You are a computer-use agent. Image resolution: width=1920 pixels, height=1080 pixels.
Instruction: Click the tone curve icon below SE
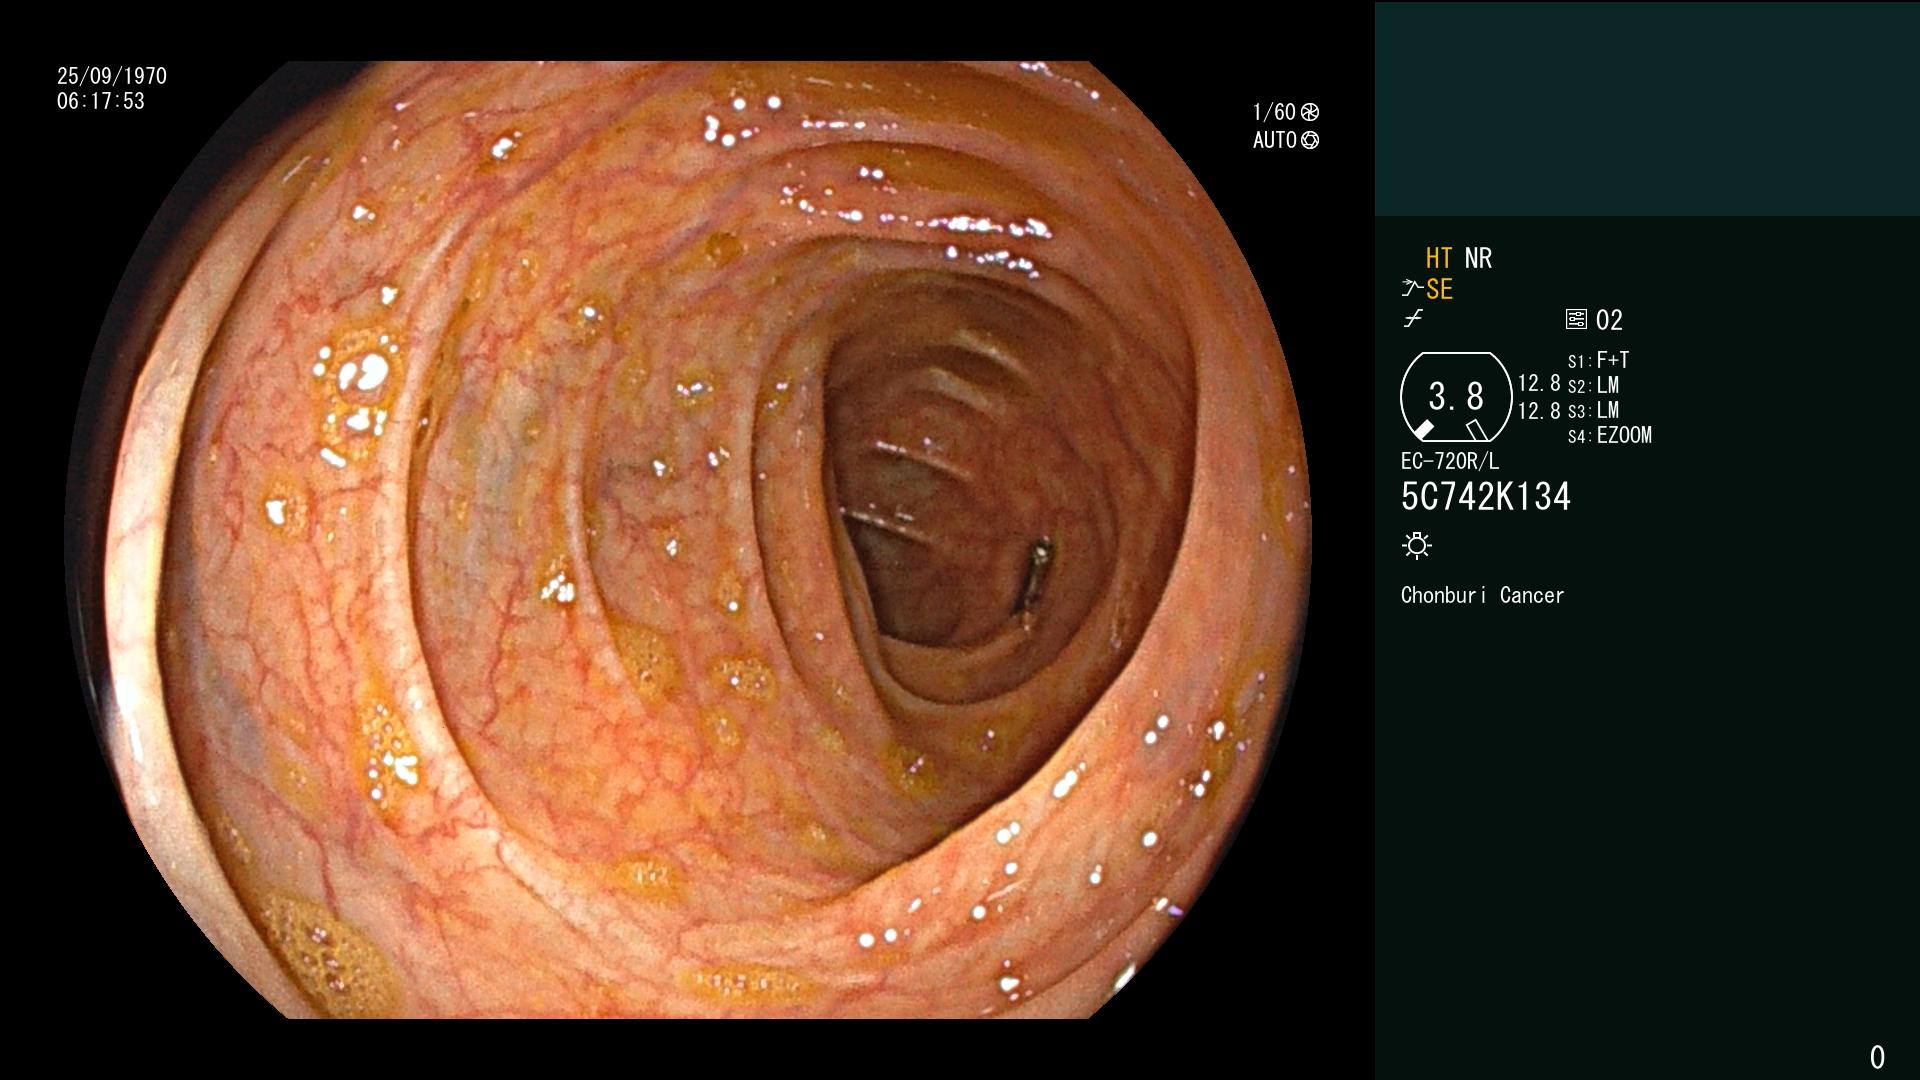pyautogui.click(x=1413, y=319)
